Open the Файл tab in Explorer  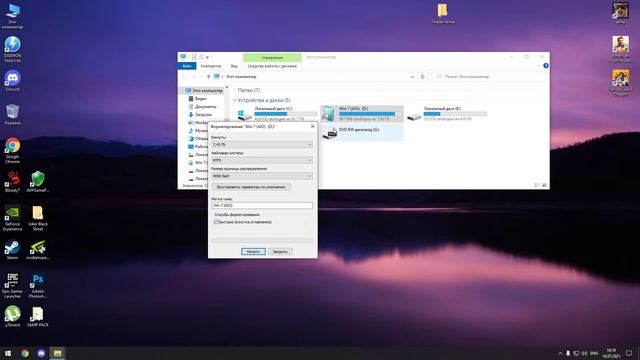coord(187,66)
